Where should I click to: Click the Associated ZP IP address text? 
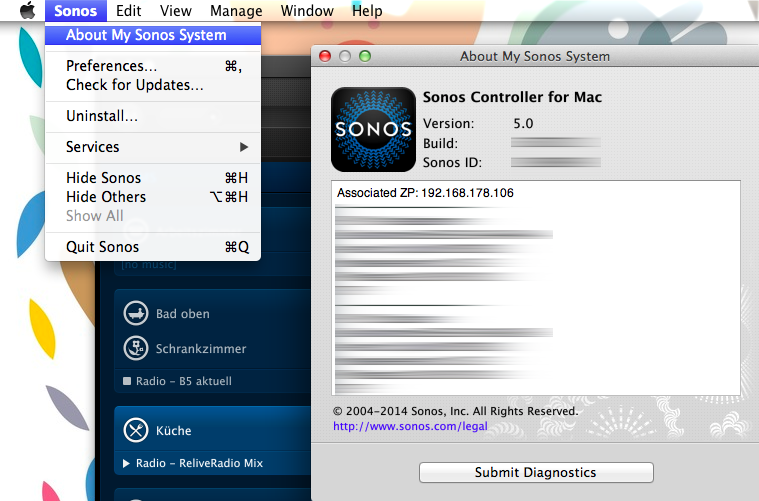click(467, 193)
